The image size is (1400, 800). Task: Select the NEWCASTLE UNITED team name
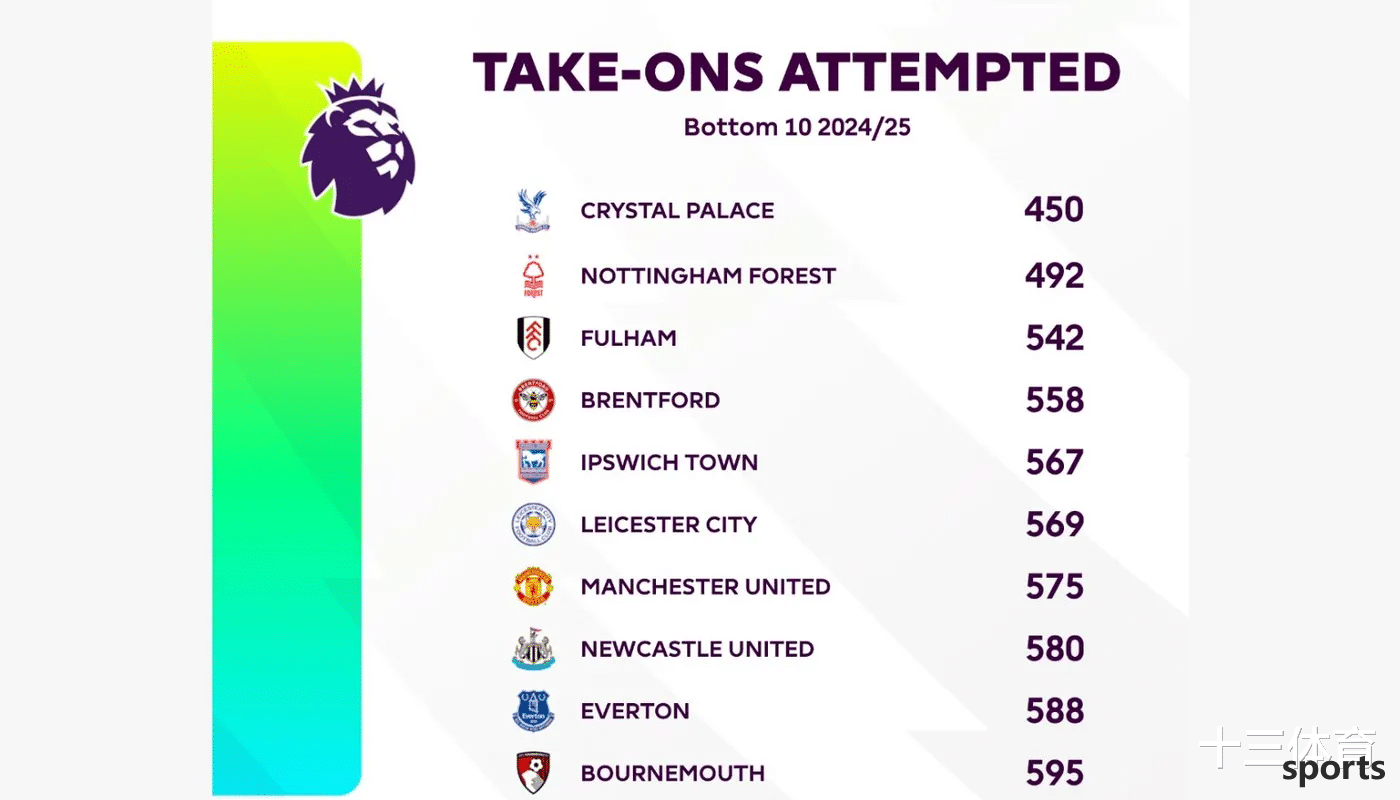[x=697, y=649]
